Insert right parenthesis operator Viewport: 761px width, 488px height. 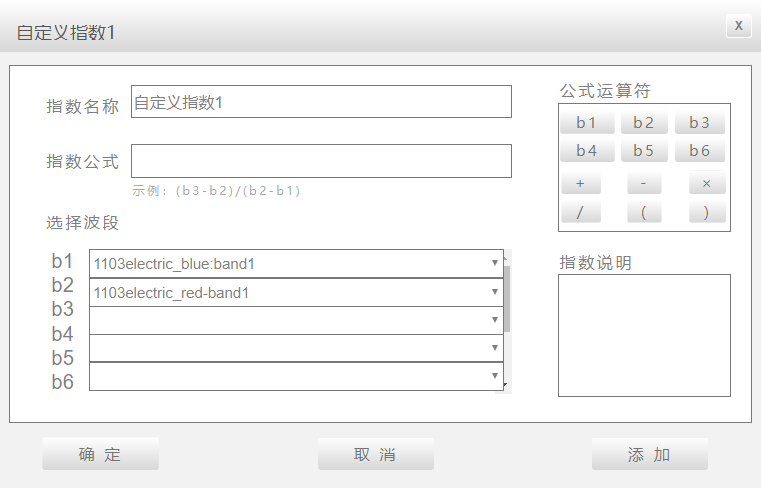(707, 212)
